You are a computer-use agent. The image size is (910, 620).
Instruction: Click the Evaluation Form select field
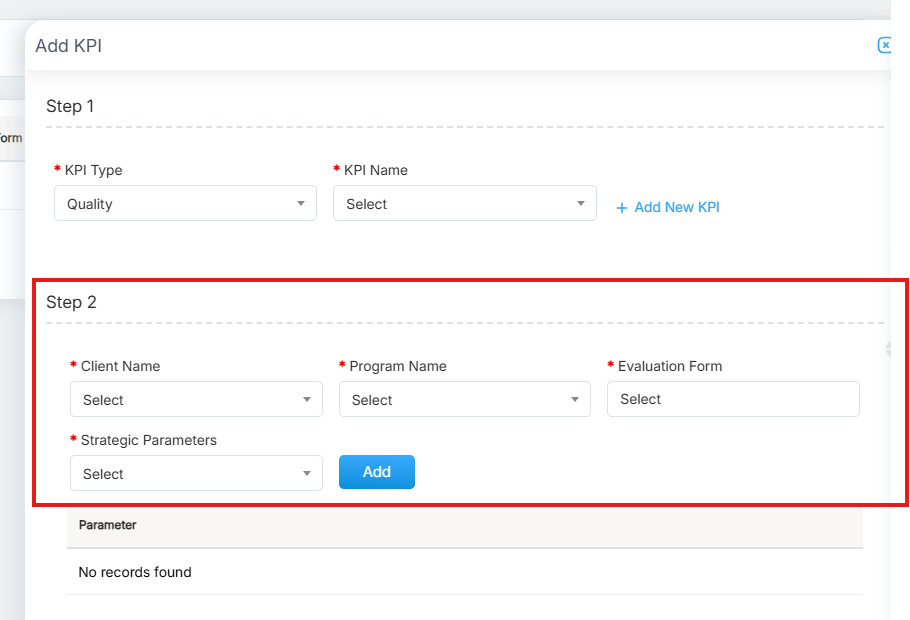click(732, 399)
